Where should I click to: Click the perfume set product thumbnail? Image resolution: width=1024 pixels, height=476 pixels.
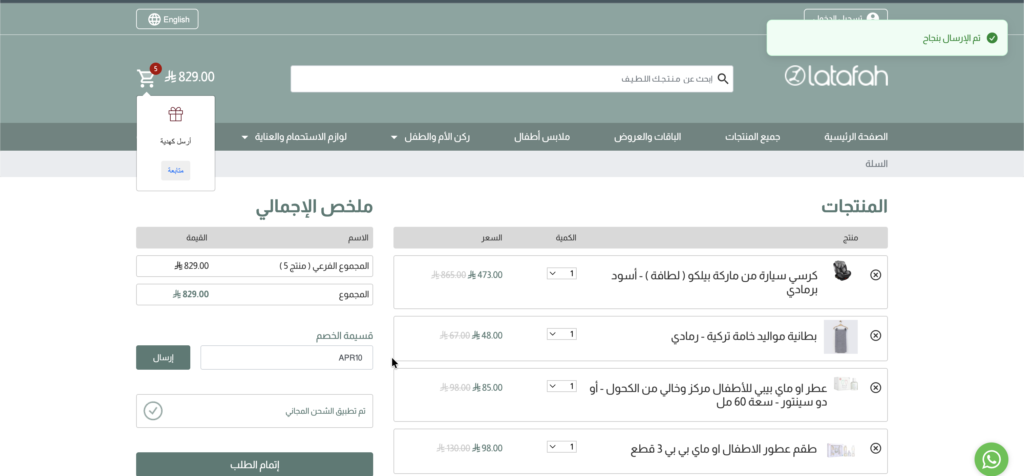click(x=840, y=450)
